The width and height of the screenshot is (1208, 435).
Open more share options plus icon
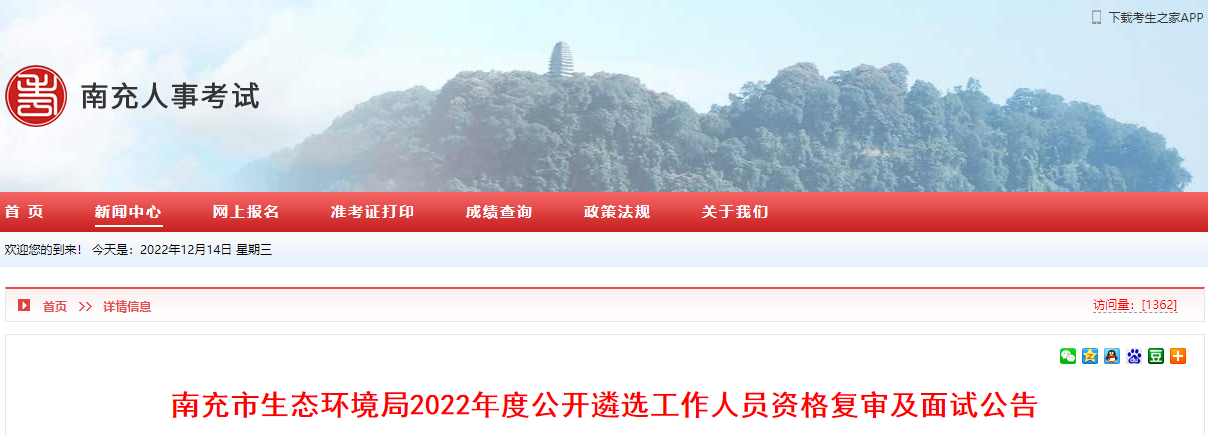[1178, 356]
